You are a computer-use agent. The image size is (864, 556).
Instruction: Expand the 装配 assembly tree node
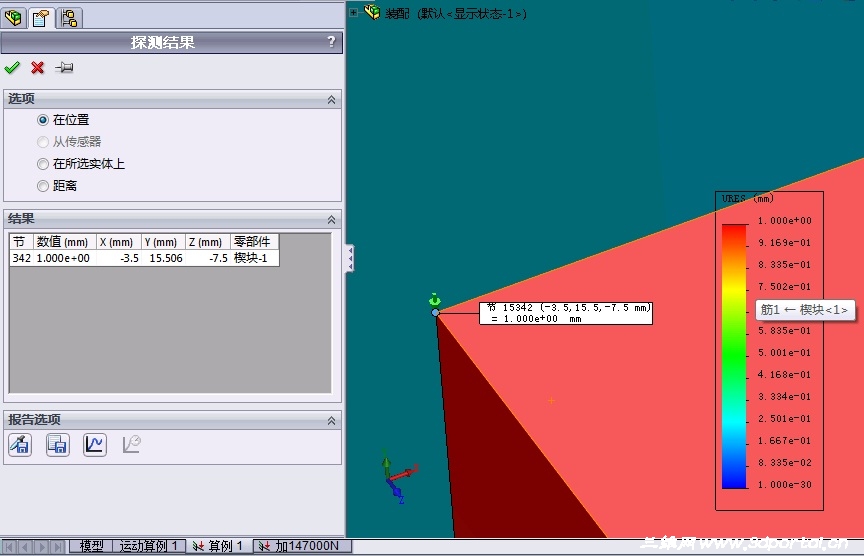pos(353,12)
